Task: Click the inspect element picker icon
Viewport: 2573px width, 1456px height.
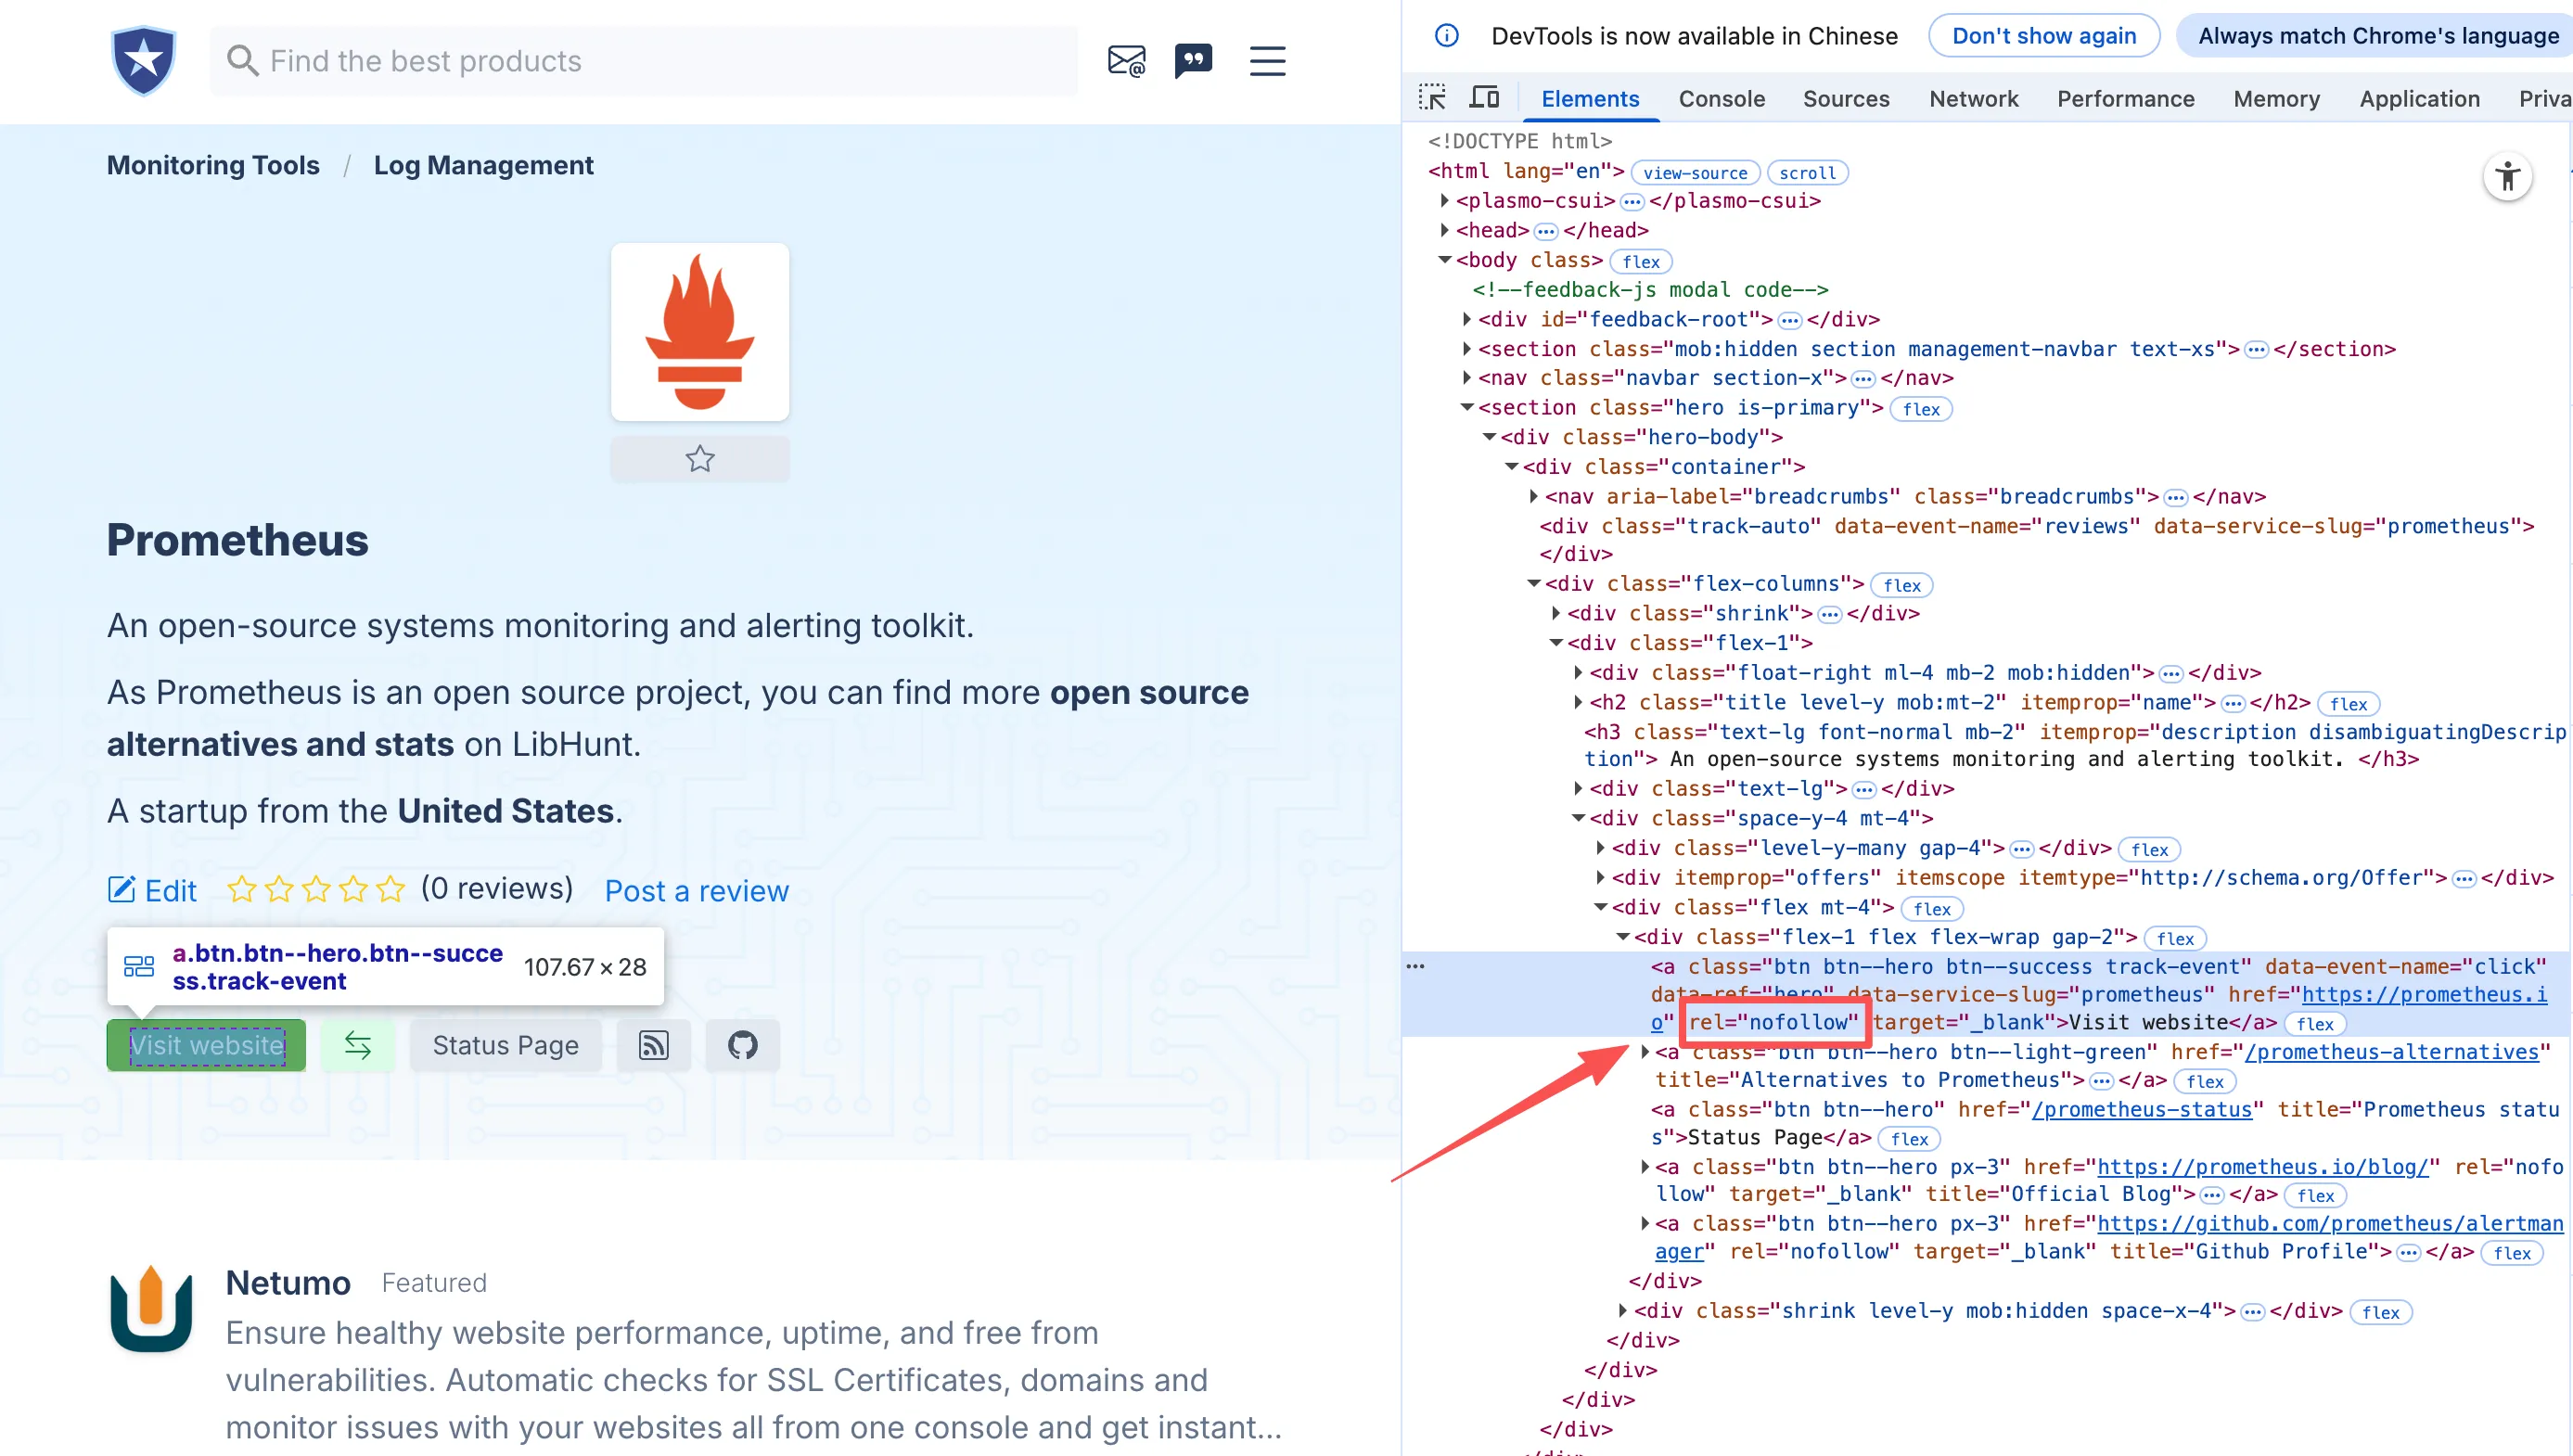Action: pos(1432,98)
